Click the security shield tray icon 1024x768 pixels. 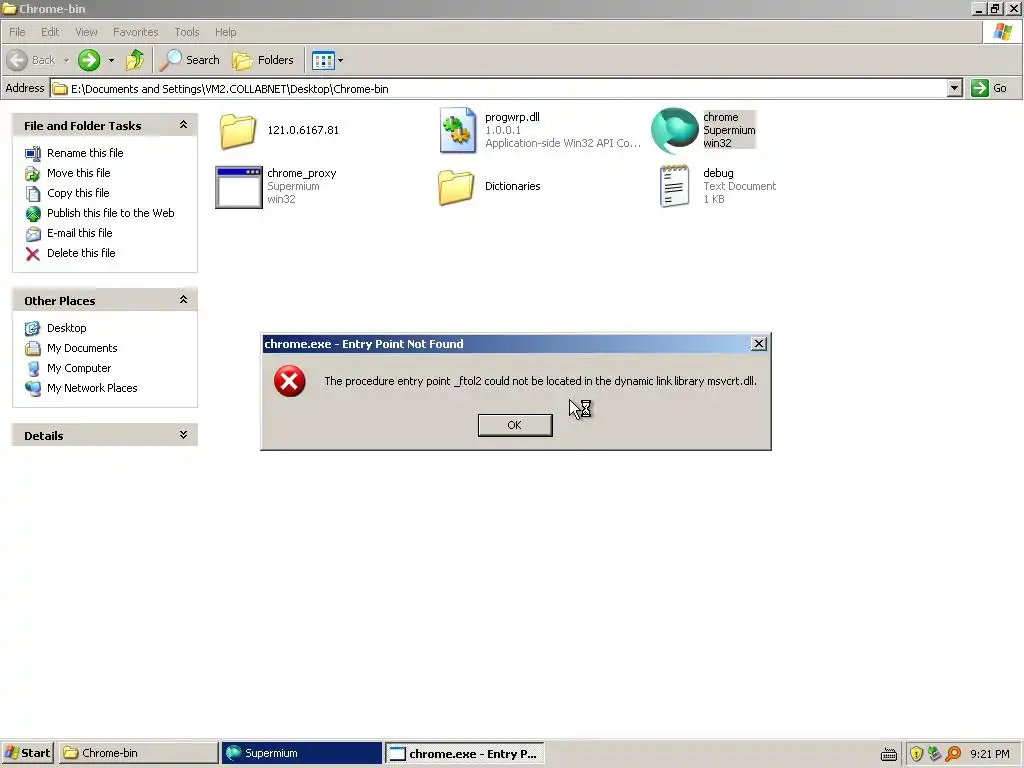(916, 754)
